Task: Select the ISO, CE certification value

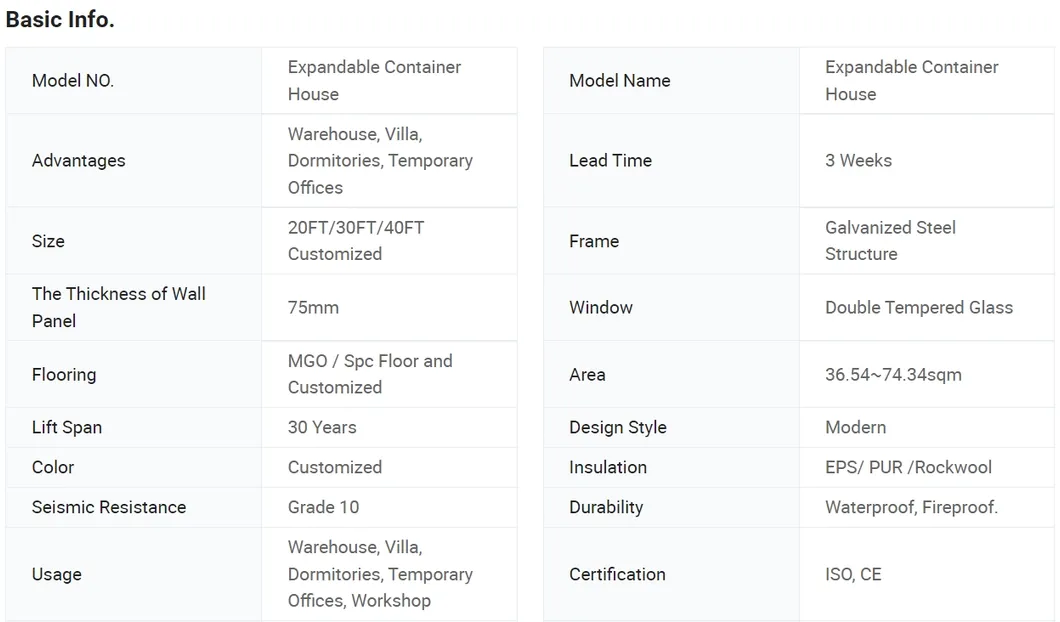Action: click(x=850, y=574)
